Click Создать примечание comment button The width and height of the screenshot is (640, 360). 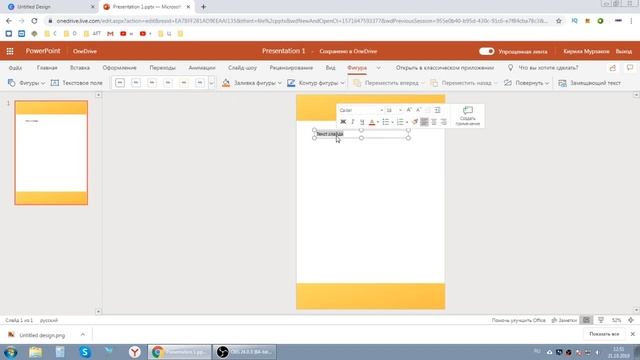coord(468,116)
